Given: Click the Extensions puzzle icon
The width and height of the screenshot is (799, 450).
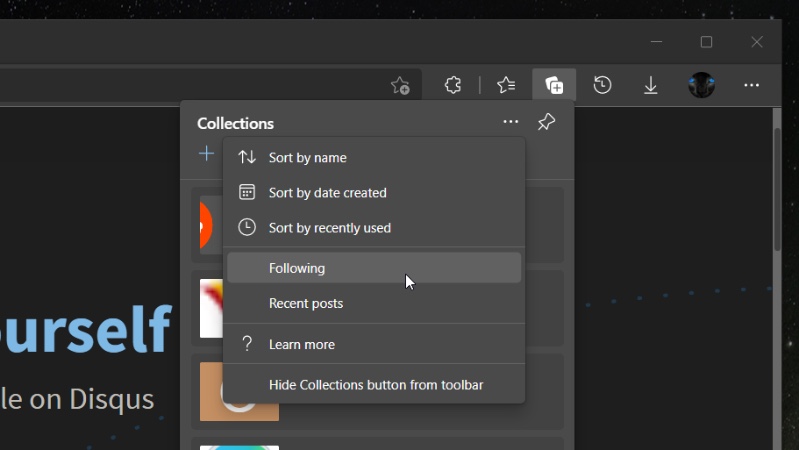Looking at the screenshot, I should pos(452,86).
